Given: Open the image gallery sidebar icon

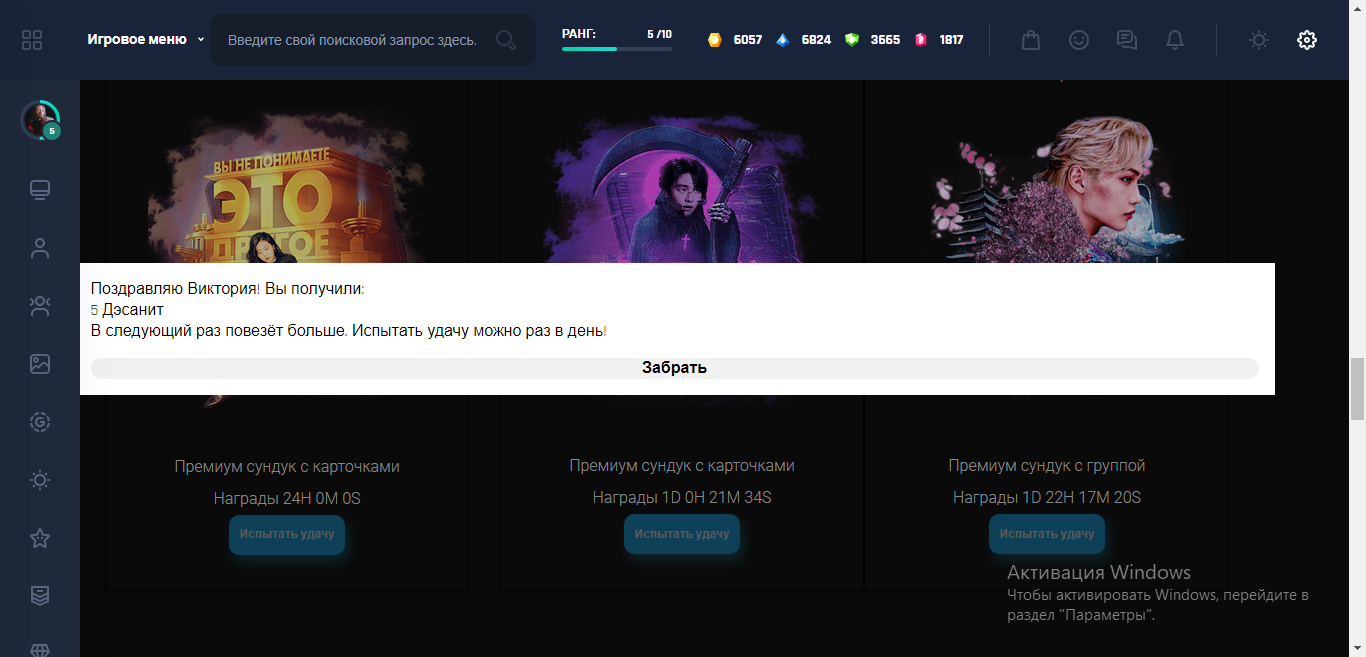Looking at the screenshot, I should click(40, 364).
